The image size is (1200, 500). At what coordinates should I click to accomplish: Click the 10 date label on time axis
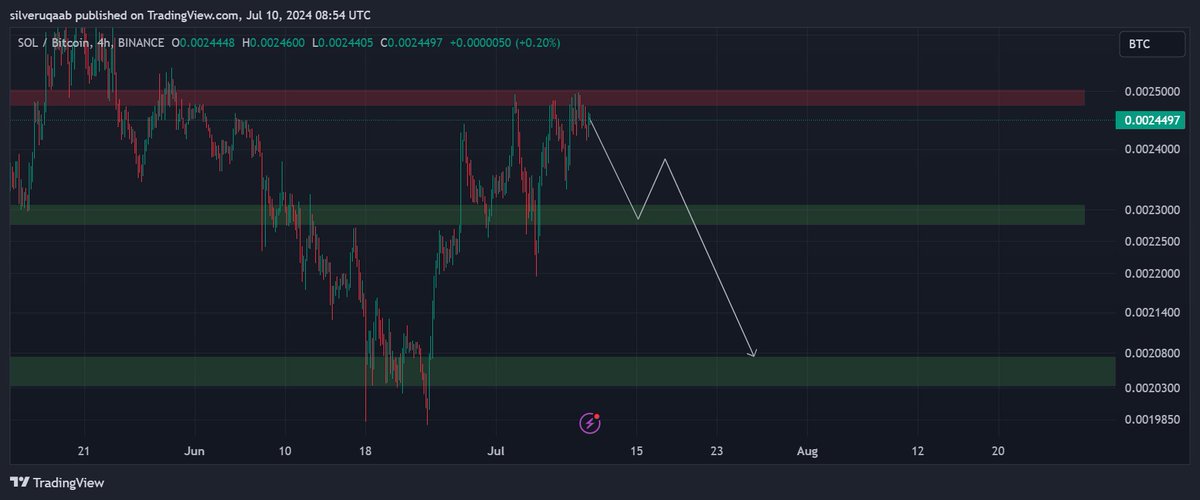tap(285, 451)
